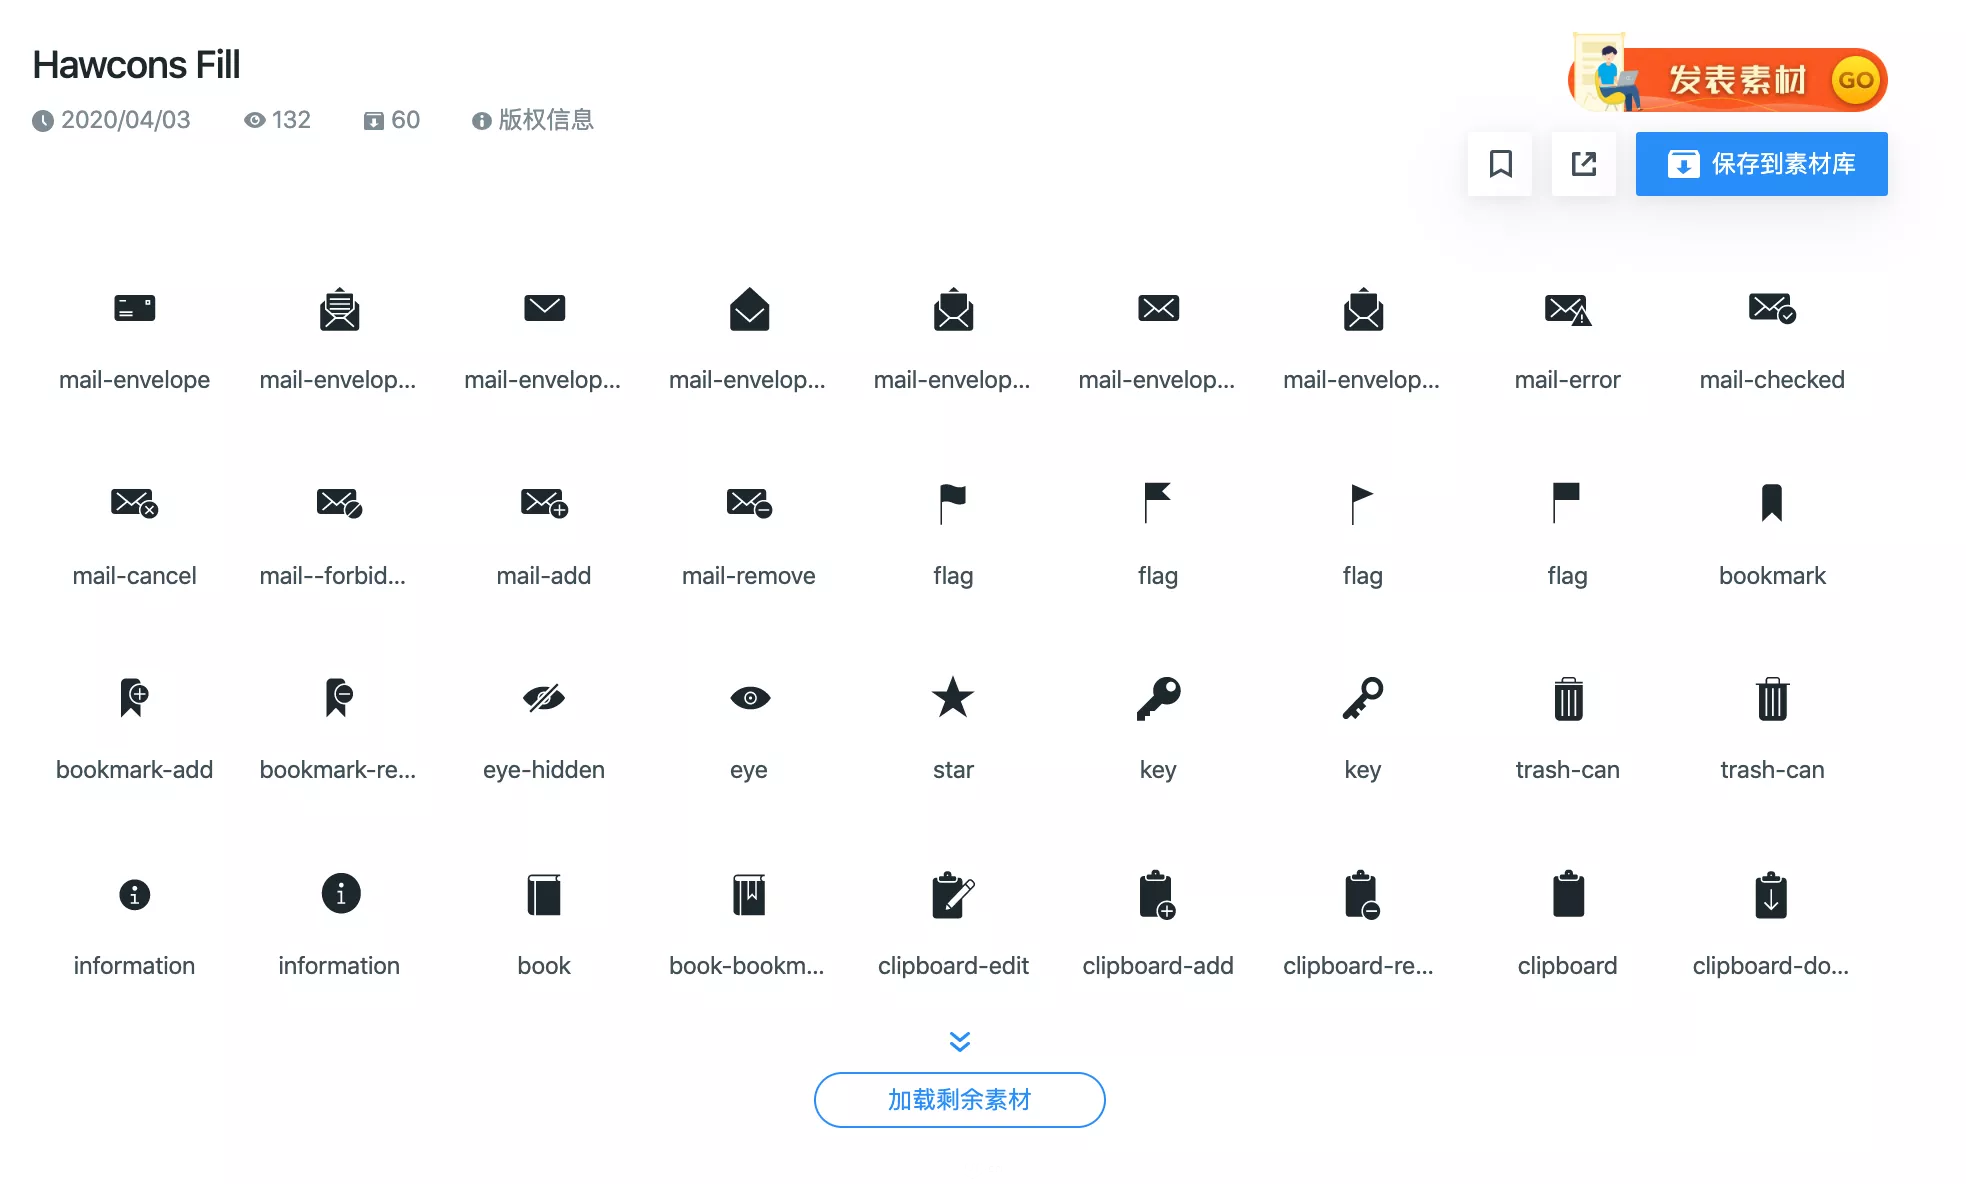
Task: Click the mail-error icon
Action: click(x=1567, y=310)
